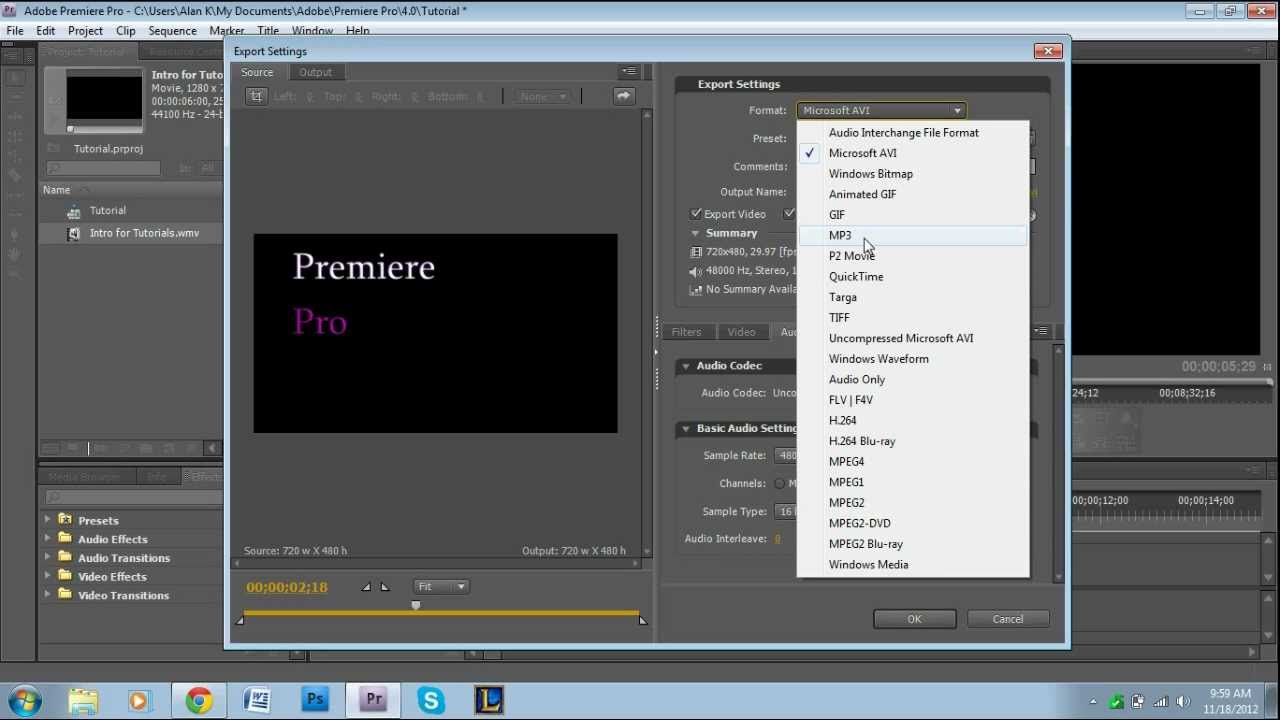1280x720 pixels.
Task: Switch to the Output tab
Action: point(316,72)
